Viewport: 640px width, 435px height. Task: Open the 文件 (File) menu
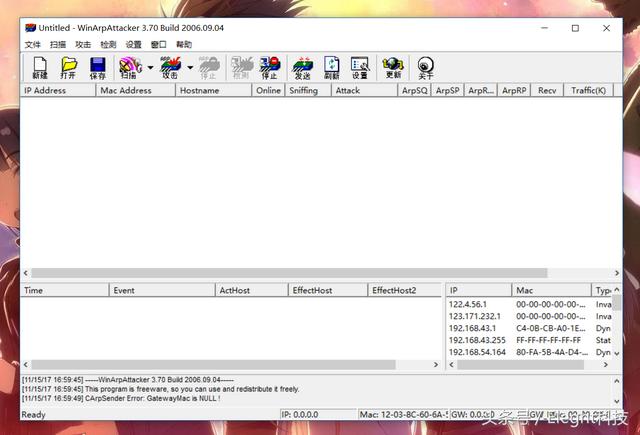click(33, 45)
